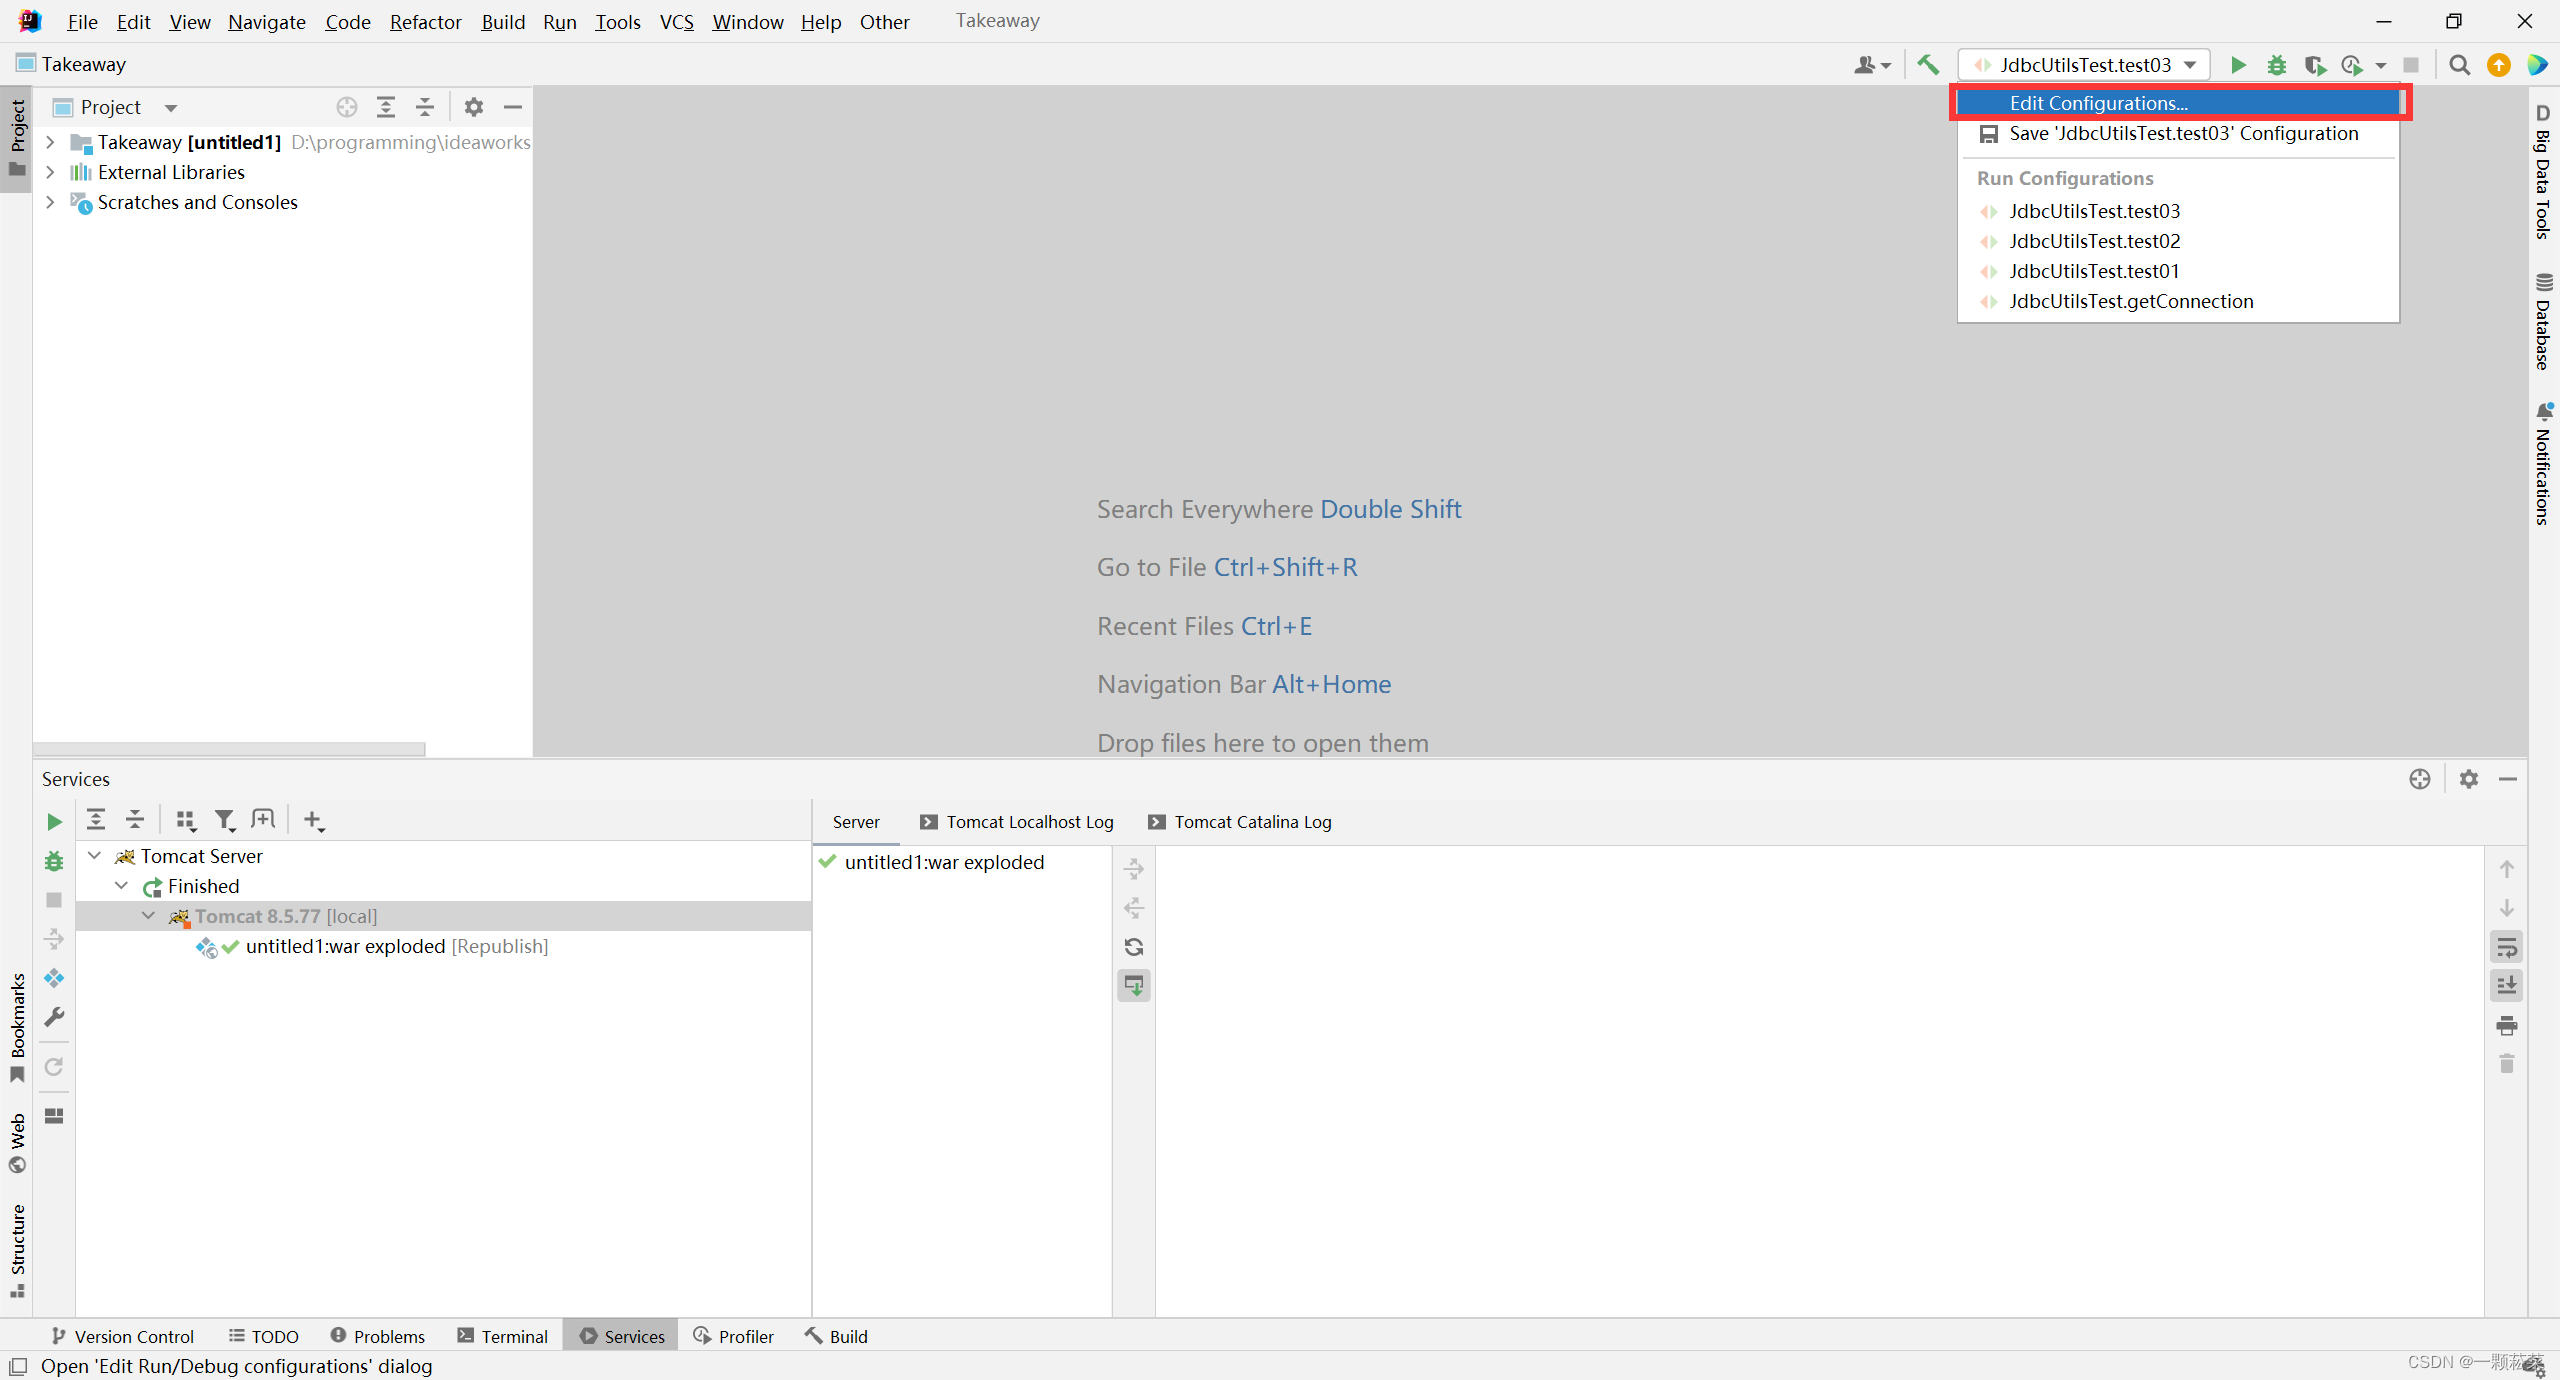Toggle Database tool window sidebar button

click(2543, 322)
